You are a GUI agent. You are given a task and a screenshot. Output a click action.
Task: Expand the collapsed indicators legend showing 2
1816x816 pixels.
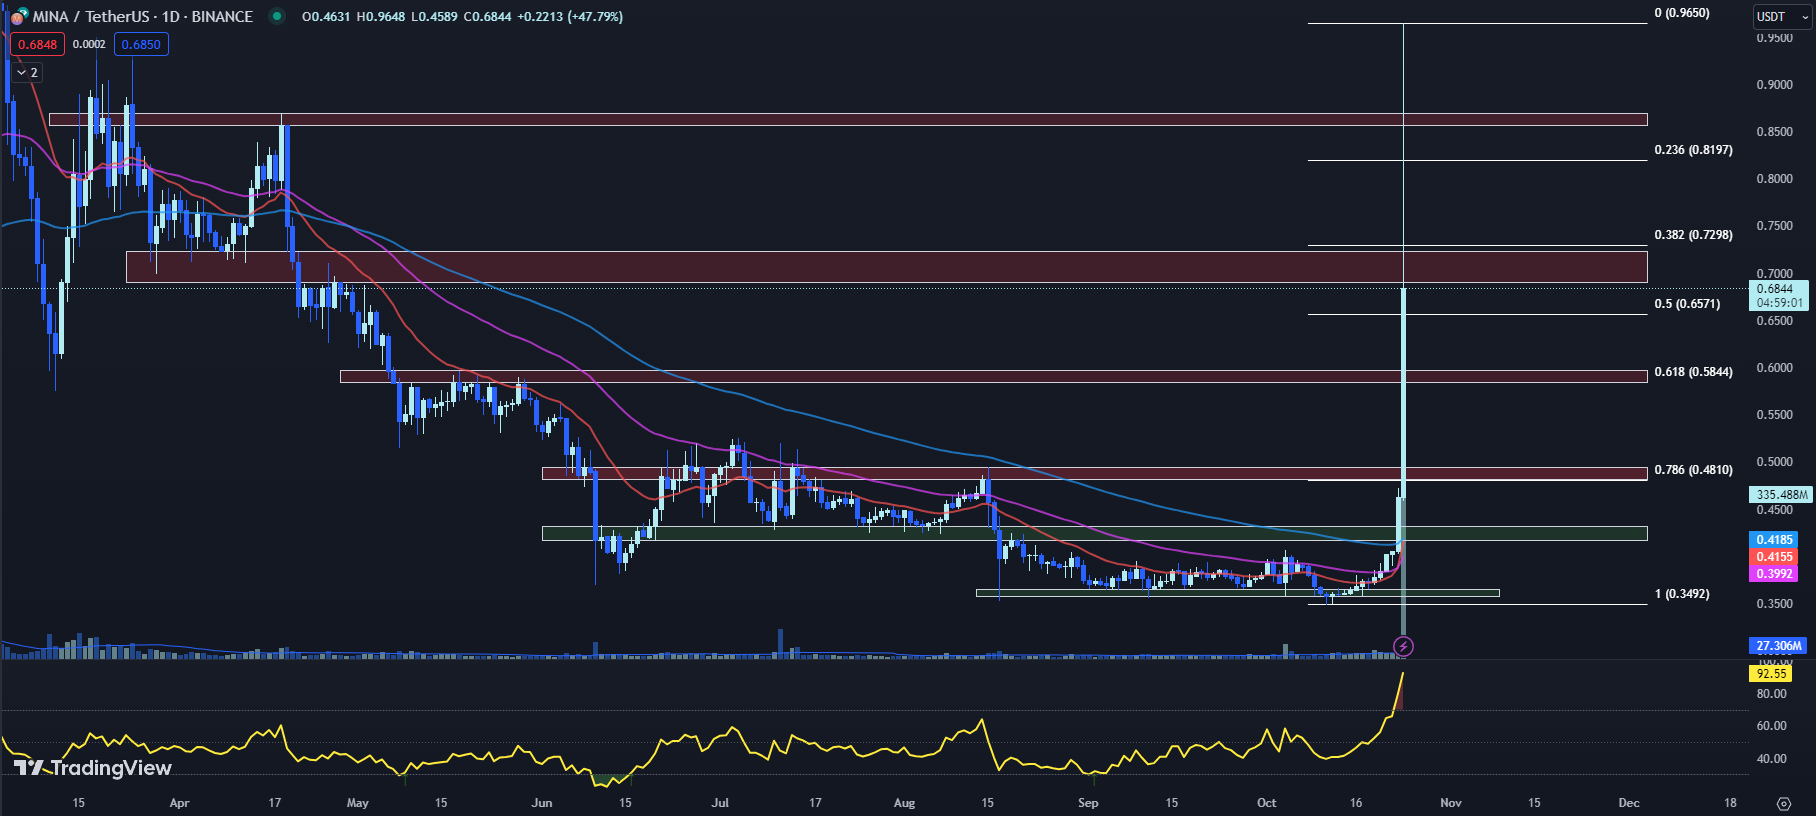[x=28, y=72]
